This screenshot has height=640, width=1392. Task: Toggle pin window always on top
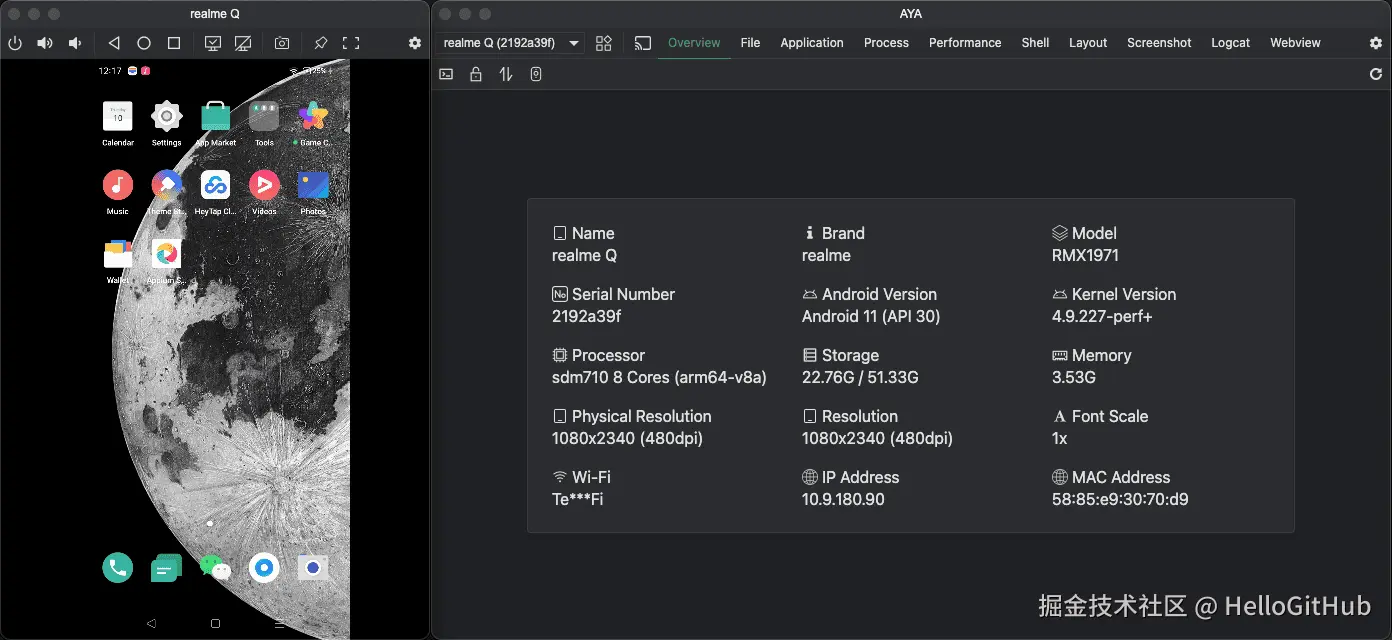click(x=321, y=43)
